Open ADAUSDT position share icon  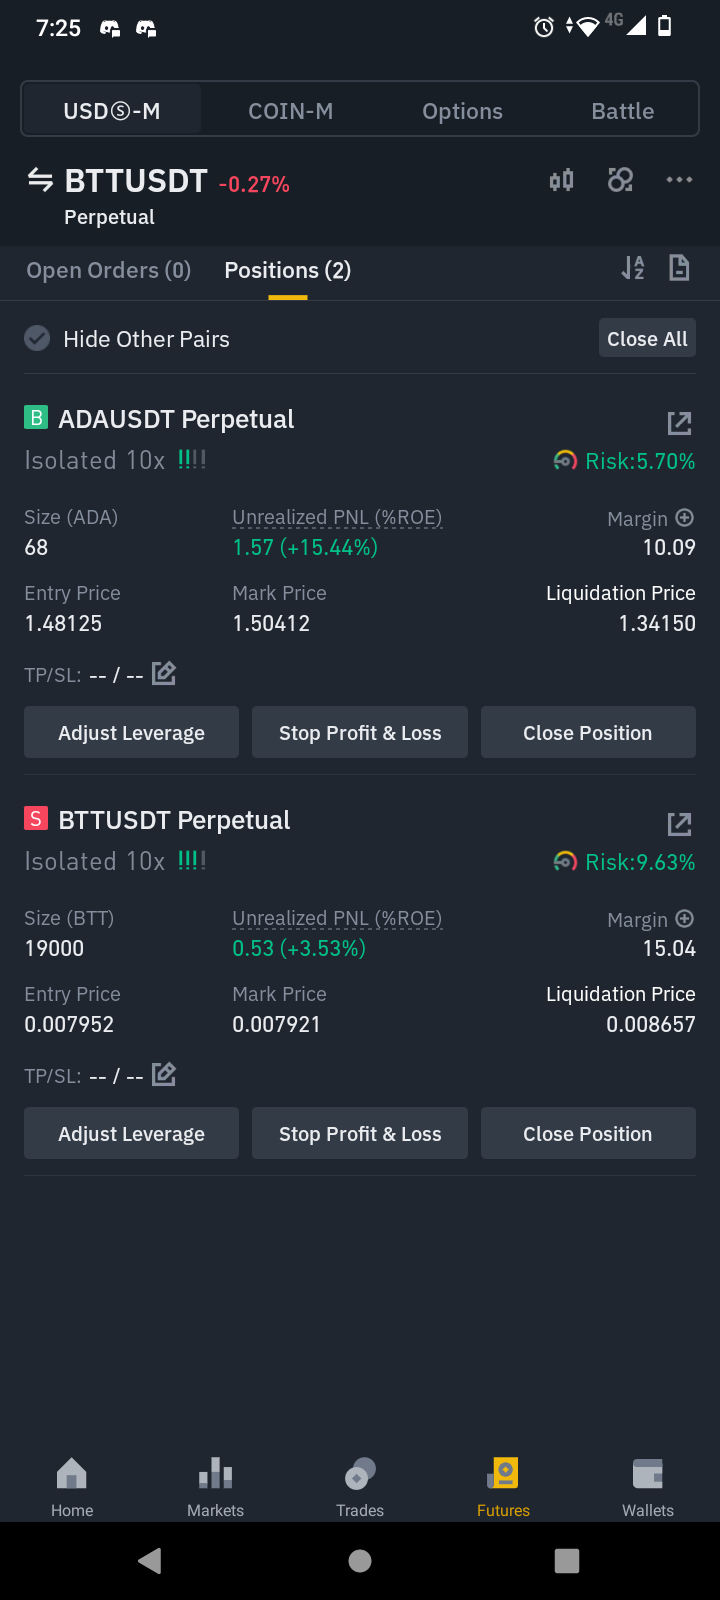point(679,423)
